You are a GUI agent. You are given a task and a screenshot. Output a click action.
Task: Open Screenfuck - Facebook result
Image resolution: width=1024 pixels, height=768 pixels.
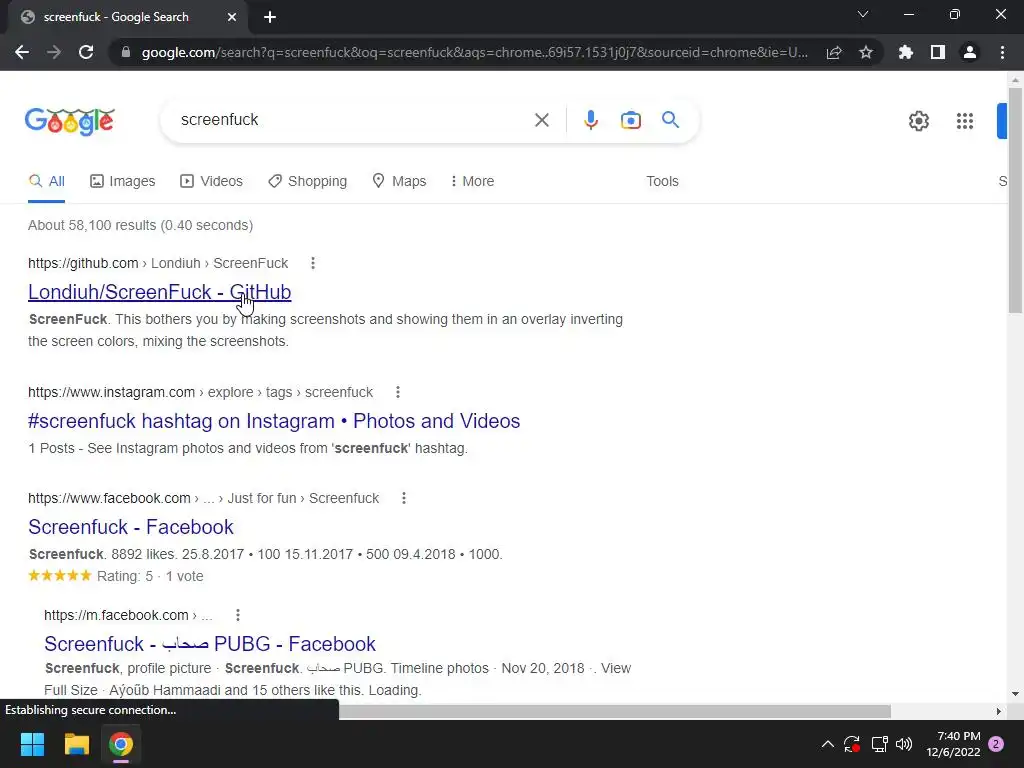coord(131,527)
